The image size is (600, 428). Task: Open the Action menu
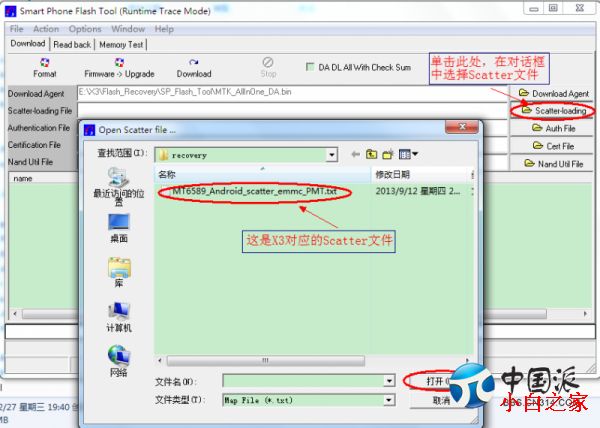(x=46, y=29)
